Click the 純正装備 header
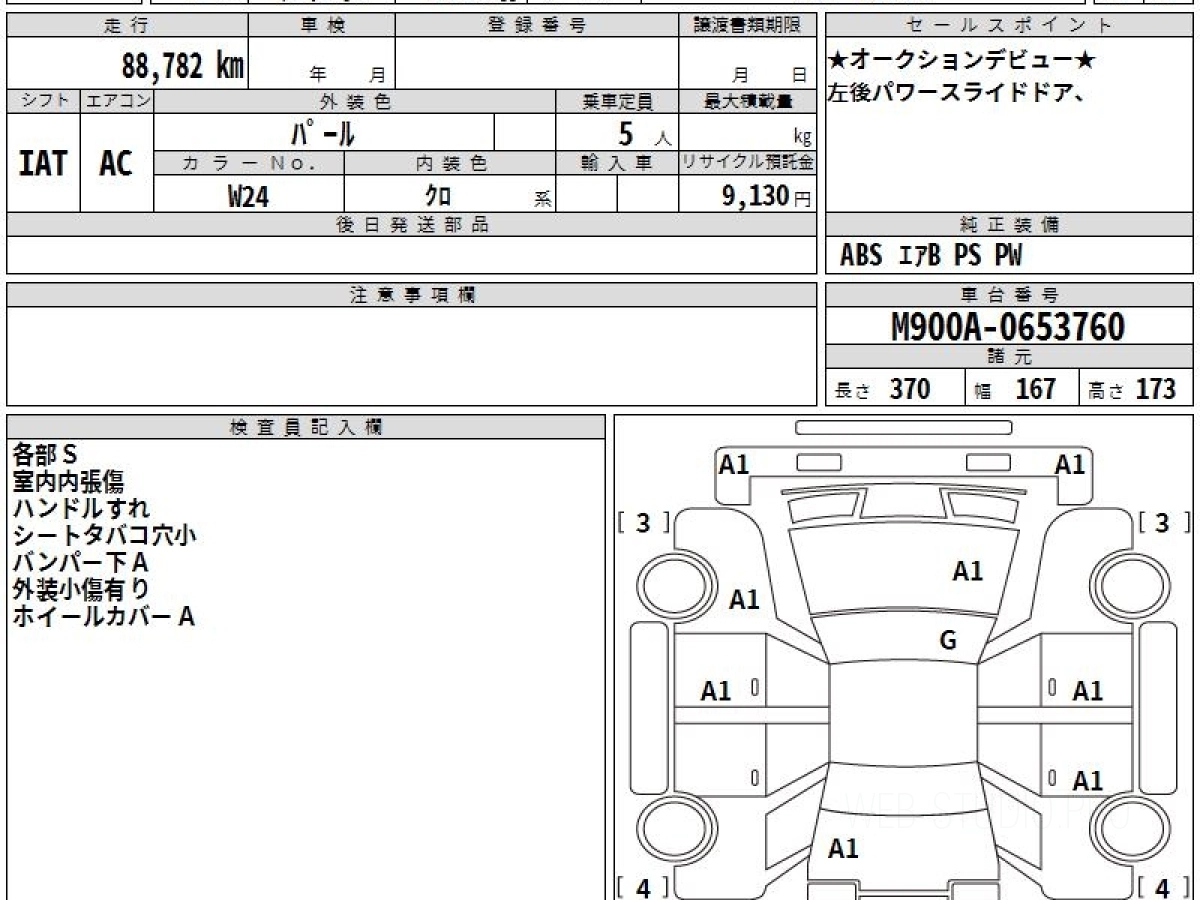 pyautogui.click(x=1009, y=225)
